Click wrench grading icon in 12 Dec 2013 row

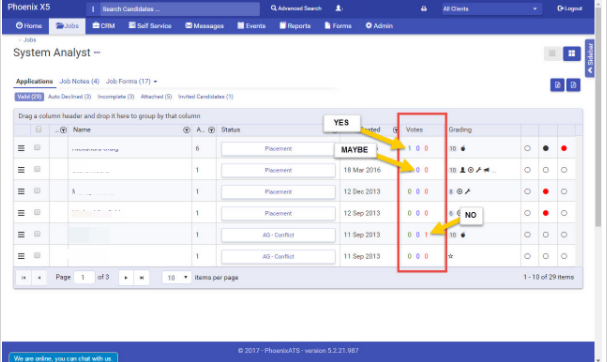point(468,191)
